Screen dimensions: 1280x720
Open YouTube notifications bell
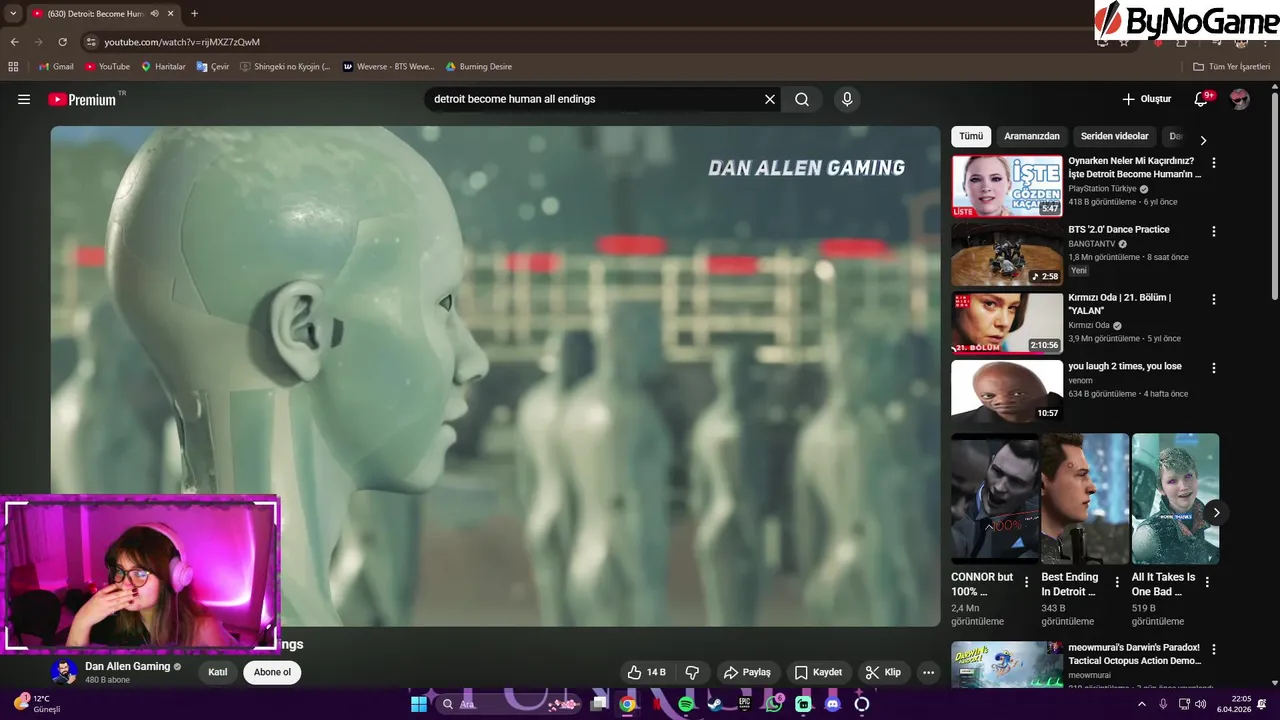point(1202,99)
